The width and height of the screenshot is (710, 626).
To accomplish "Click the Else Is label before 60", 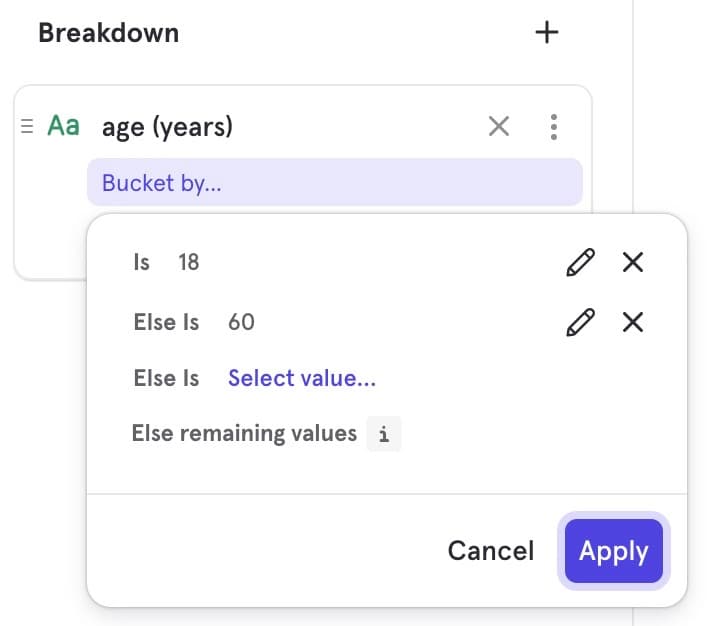I will (x=166, y=322).
